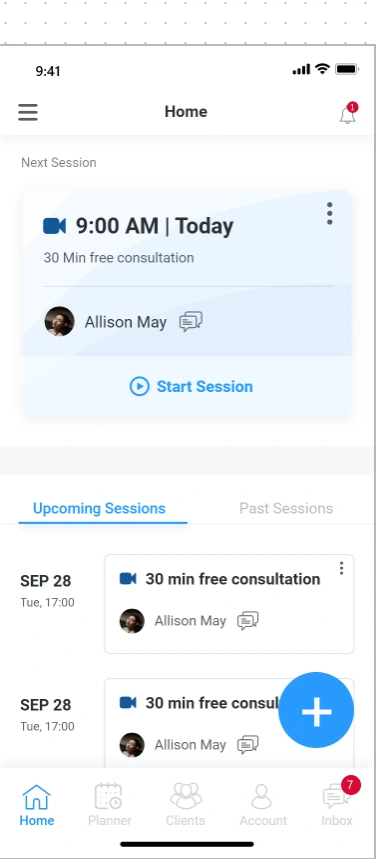Open the hamburger menu
Viewport: 384px width, 859px height.
(x=28, y=112)
